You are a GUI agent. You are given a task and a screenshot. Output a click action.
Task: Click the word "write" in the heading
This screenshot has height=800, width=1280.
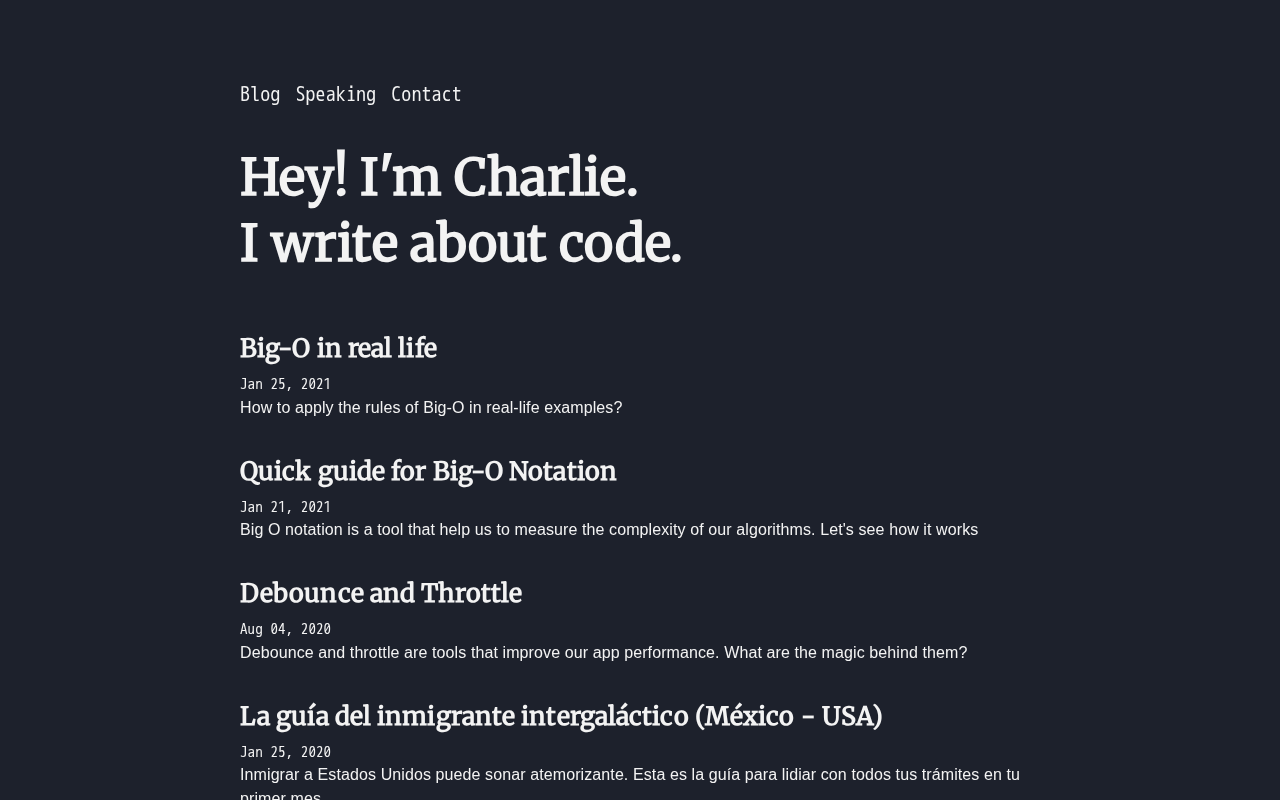tap(334, 244)
